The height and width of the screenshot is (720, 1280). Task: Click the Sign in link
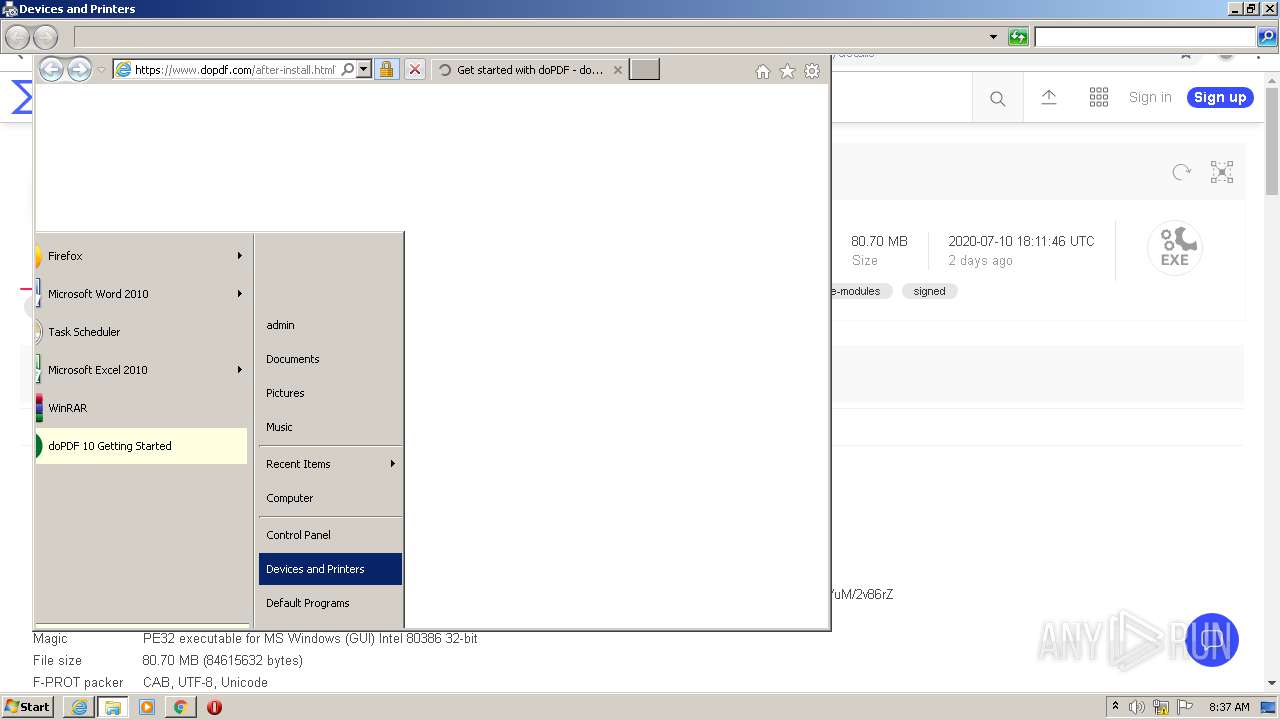pyautogui.click(x=1150, y=97)
